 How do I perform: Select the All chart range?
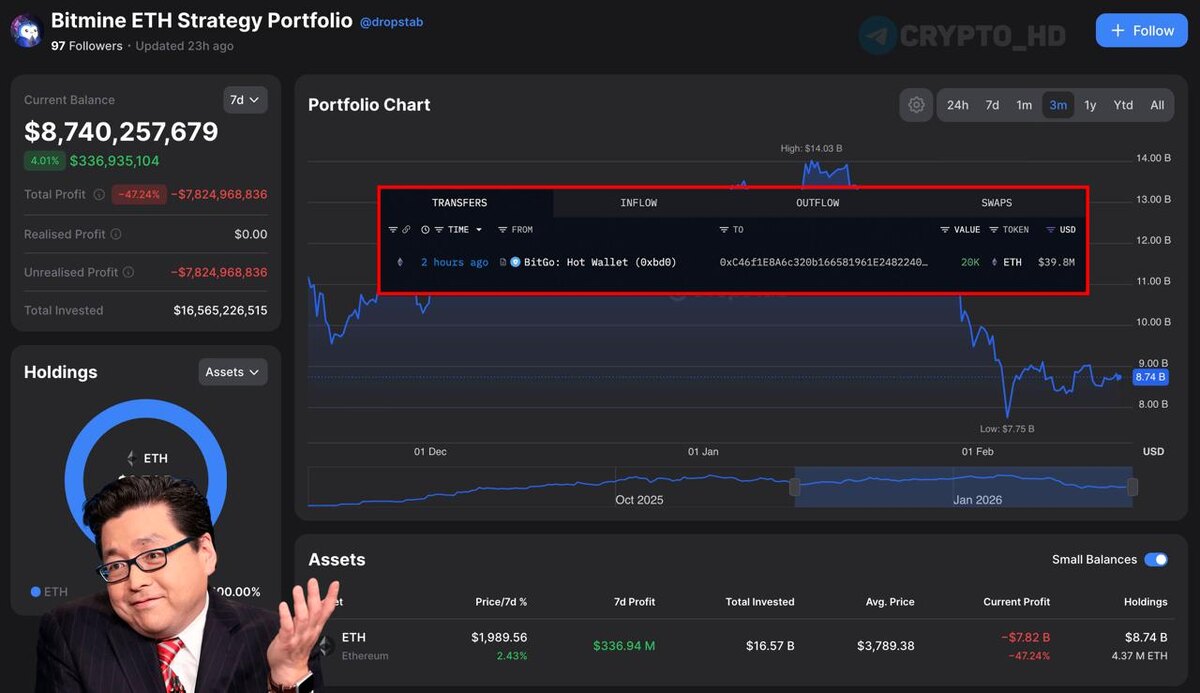pyautogui.click(x=1157, y=105)
